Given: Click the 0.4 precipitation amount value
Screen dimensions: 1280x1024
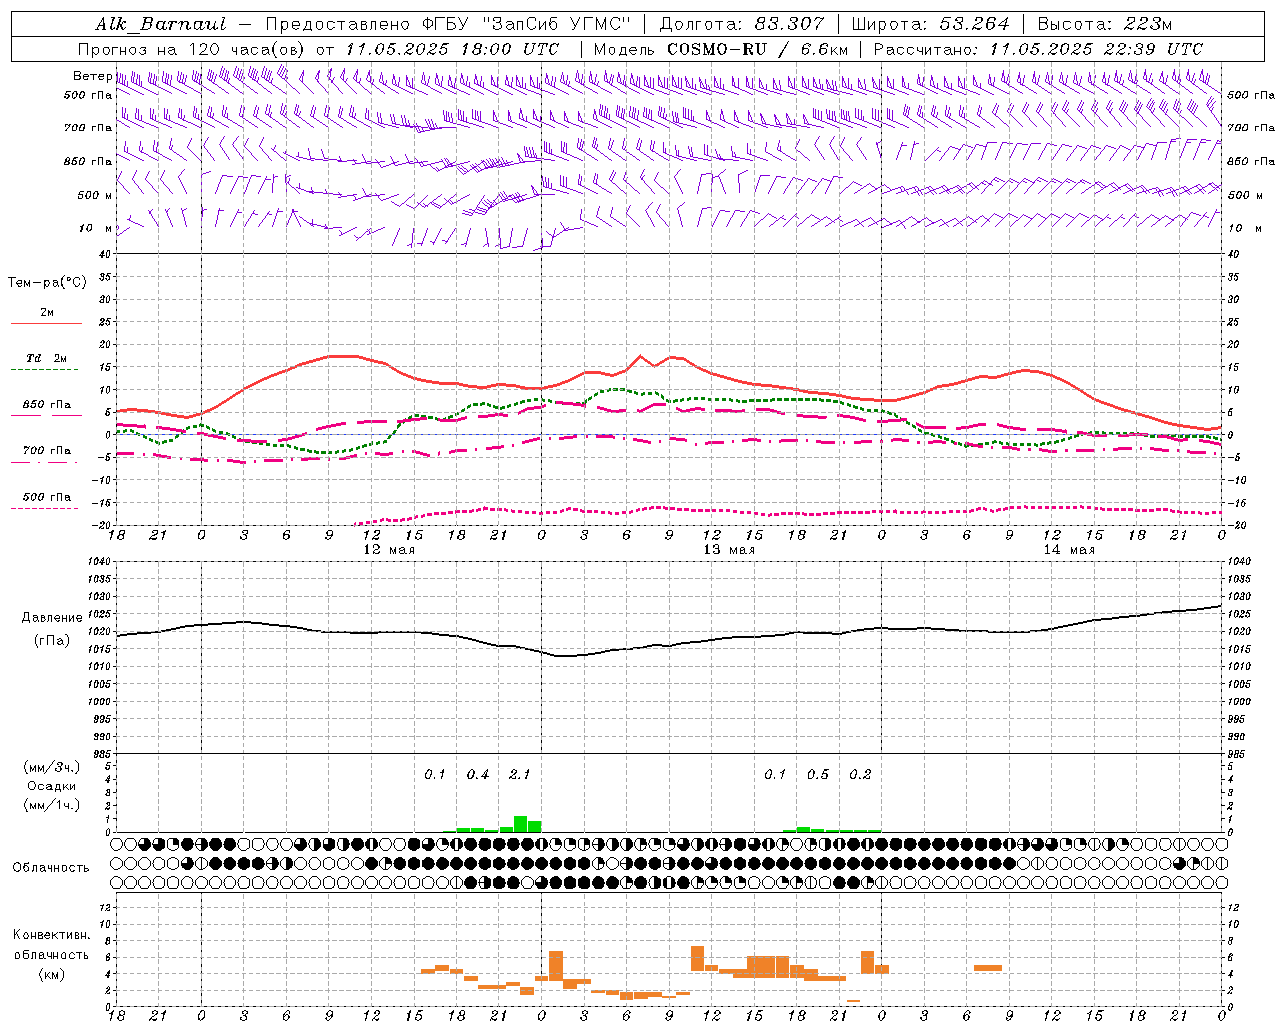Looking at the screenshot, I should (478, 775).
